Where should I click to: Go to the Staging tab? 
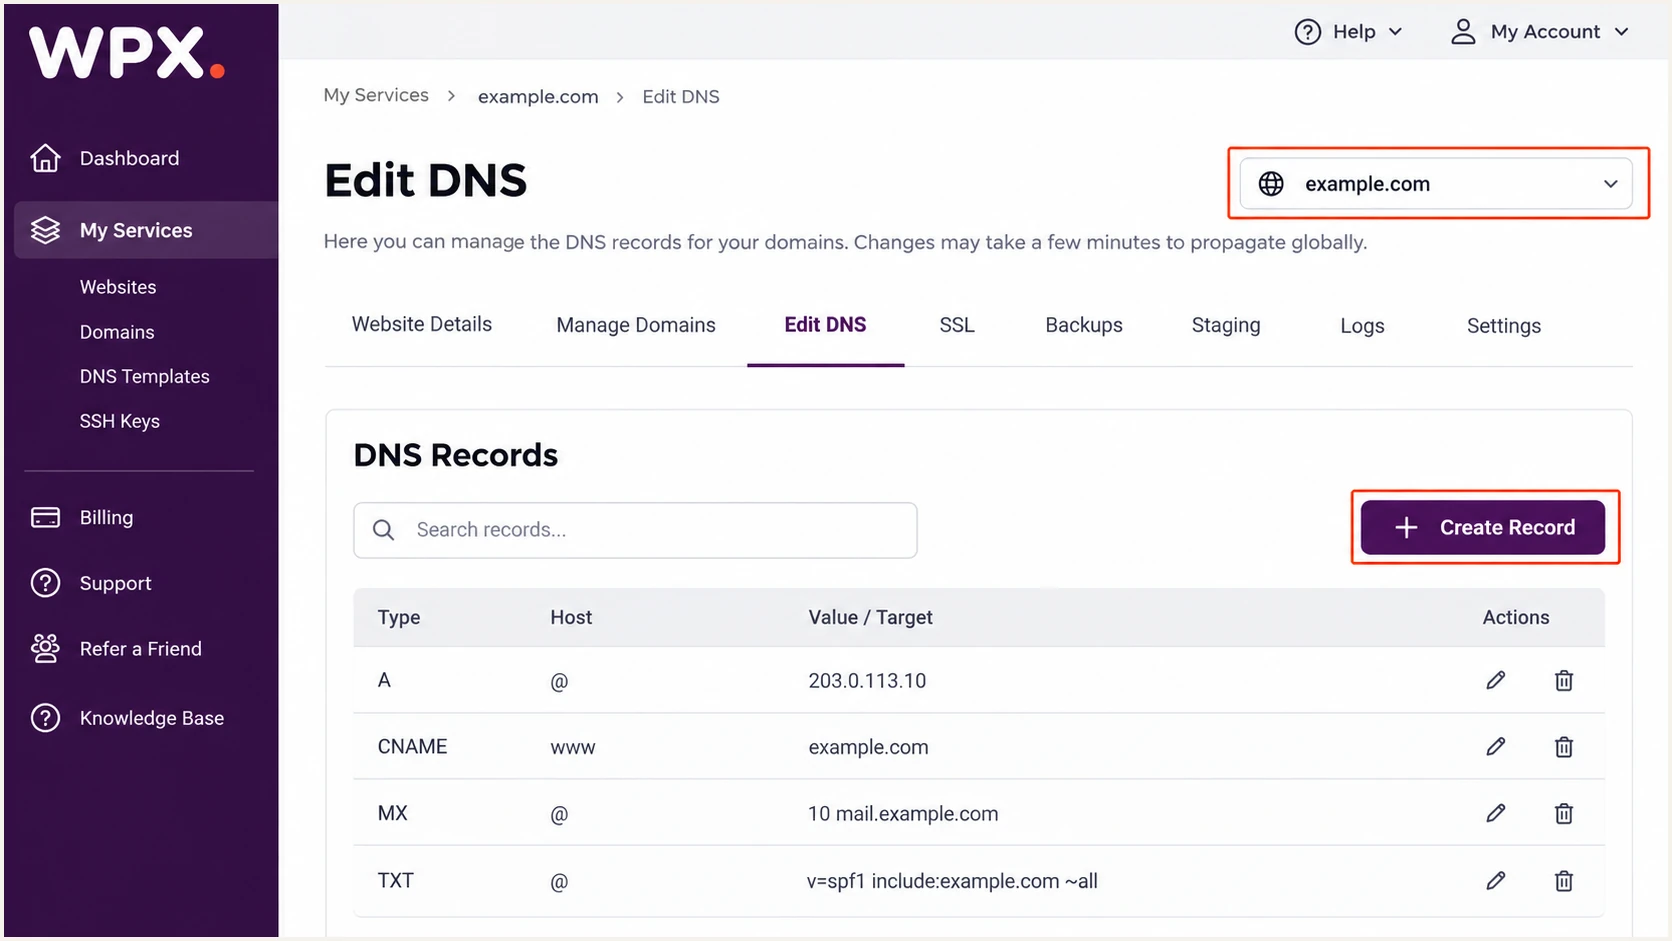click(1226, 325)
